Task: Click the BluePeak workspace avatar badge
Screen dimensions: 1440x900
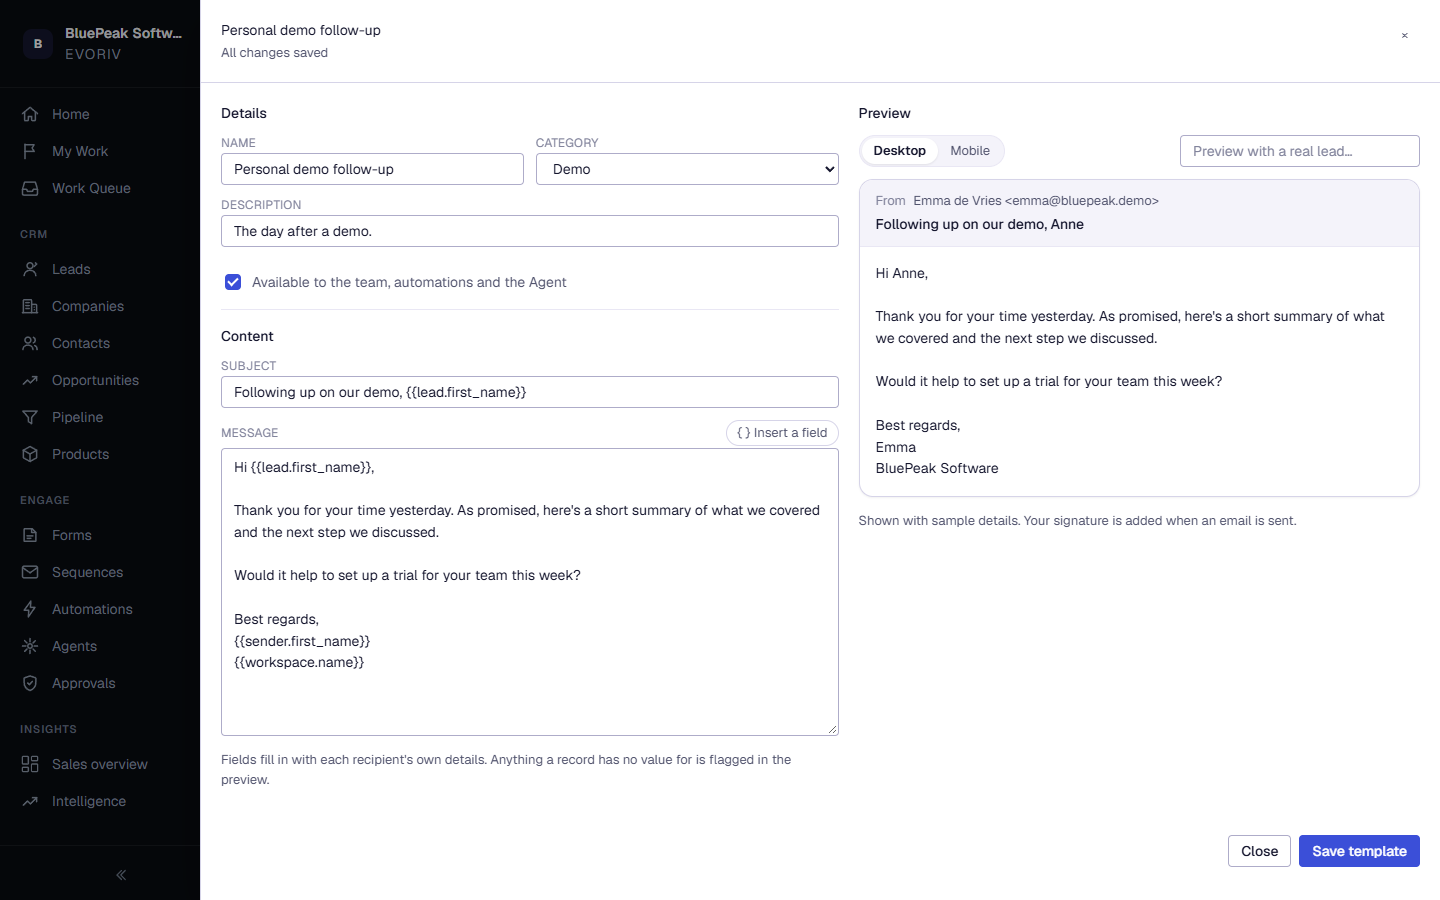Action: [38, 44]
